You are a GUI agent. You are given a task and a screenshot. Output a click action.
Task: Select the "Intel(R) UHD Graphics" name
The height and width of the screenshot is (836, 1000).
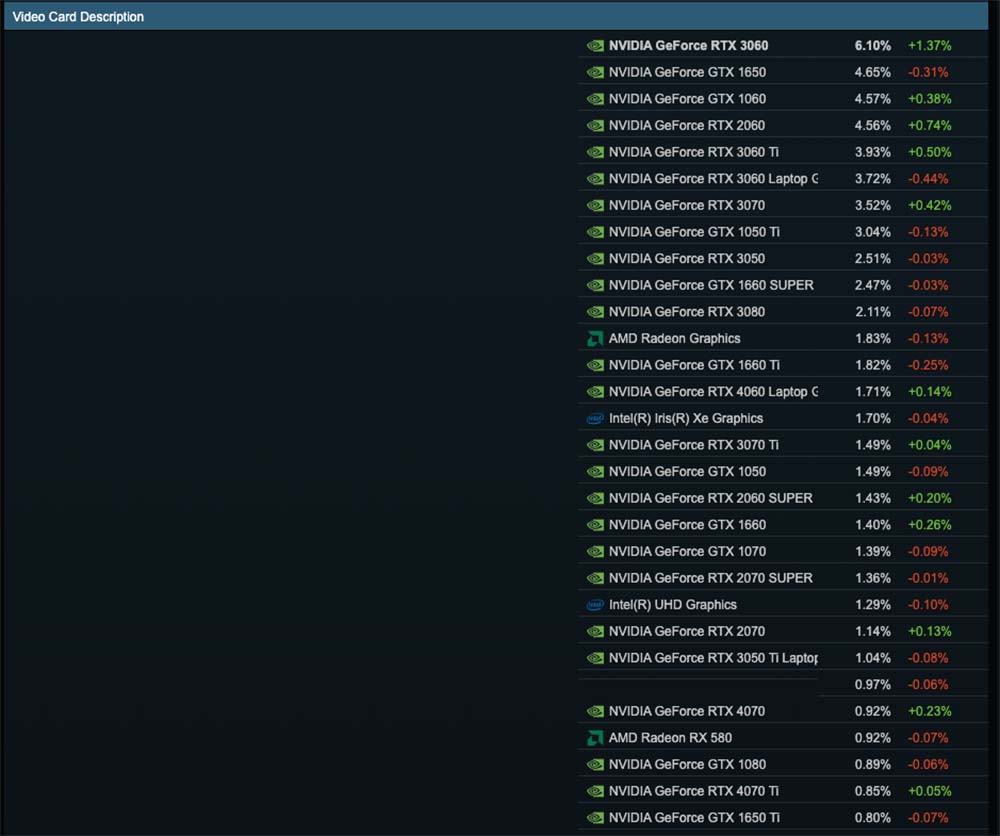coord(672,605)
